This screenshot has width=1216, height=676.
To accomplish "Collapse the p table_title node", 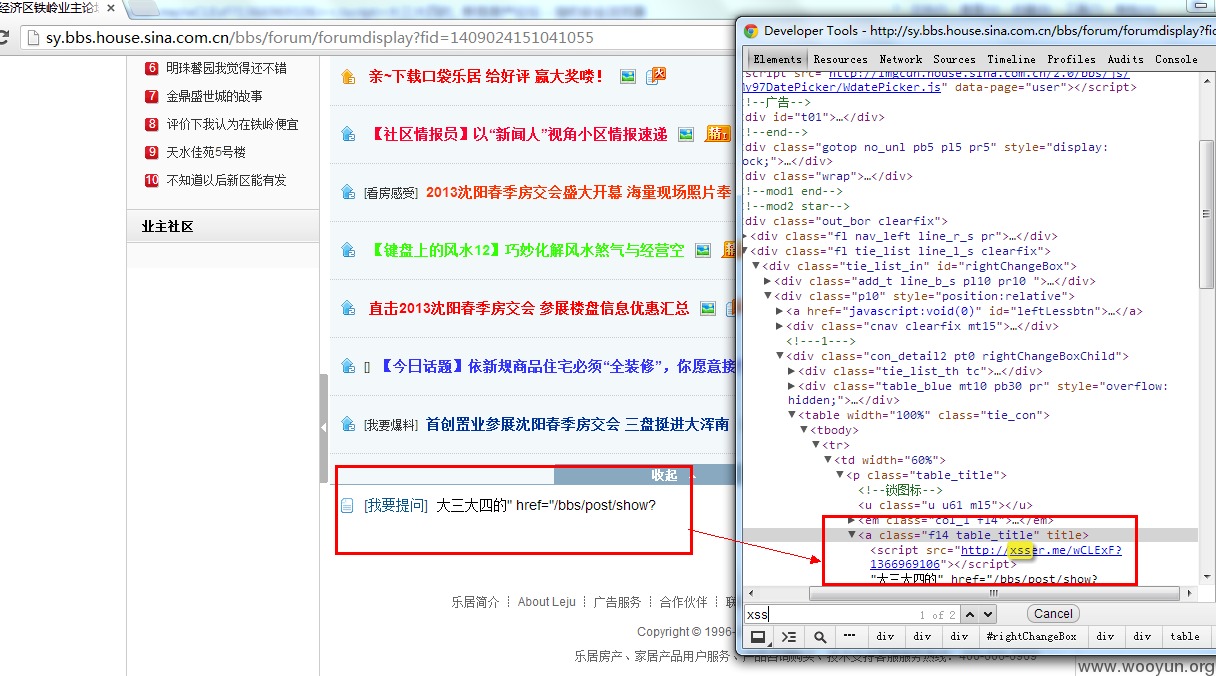I will (x=840, y=475).
